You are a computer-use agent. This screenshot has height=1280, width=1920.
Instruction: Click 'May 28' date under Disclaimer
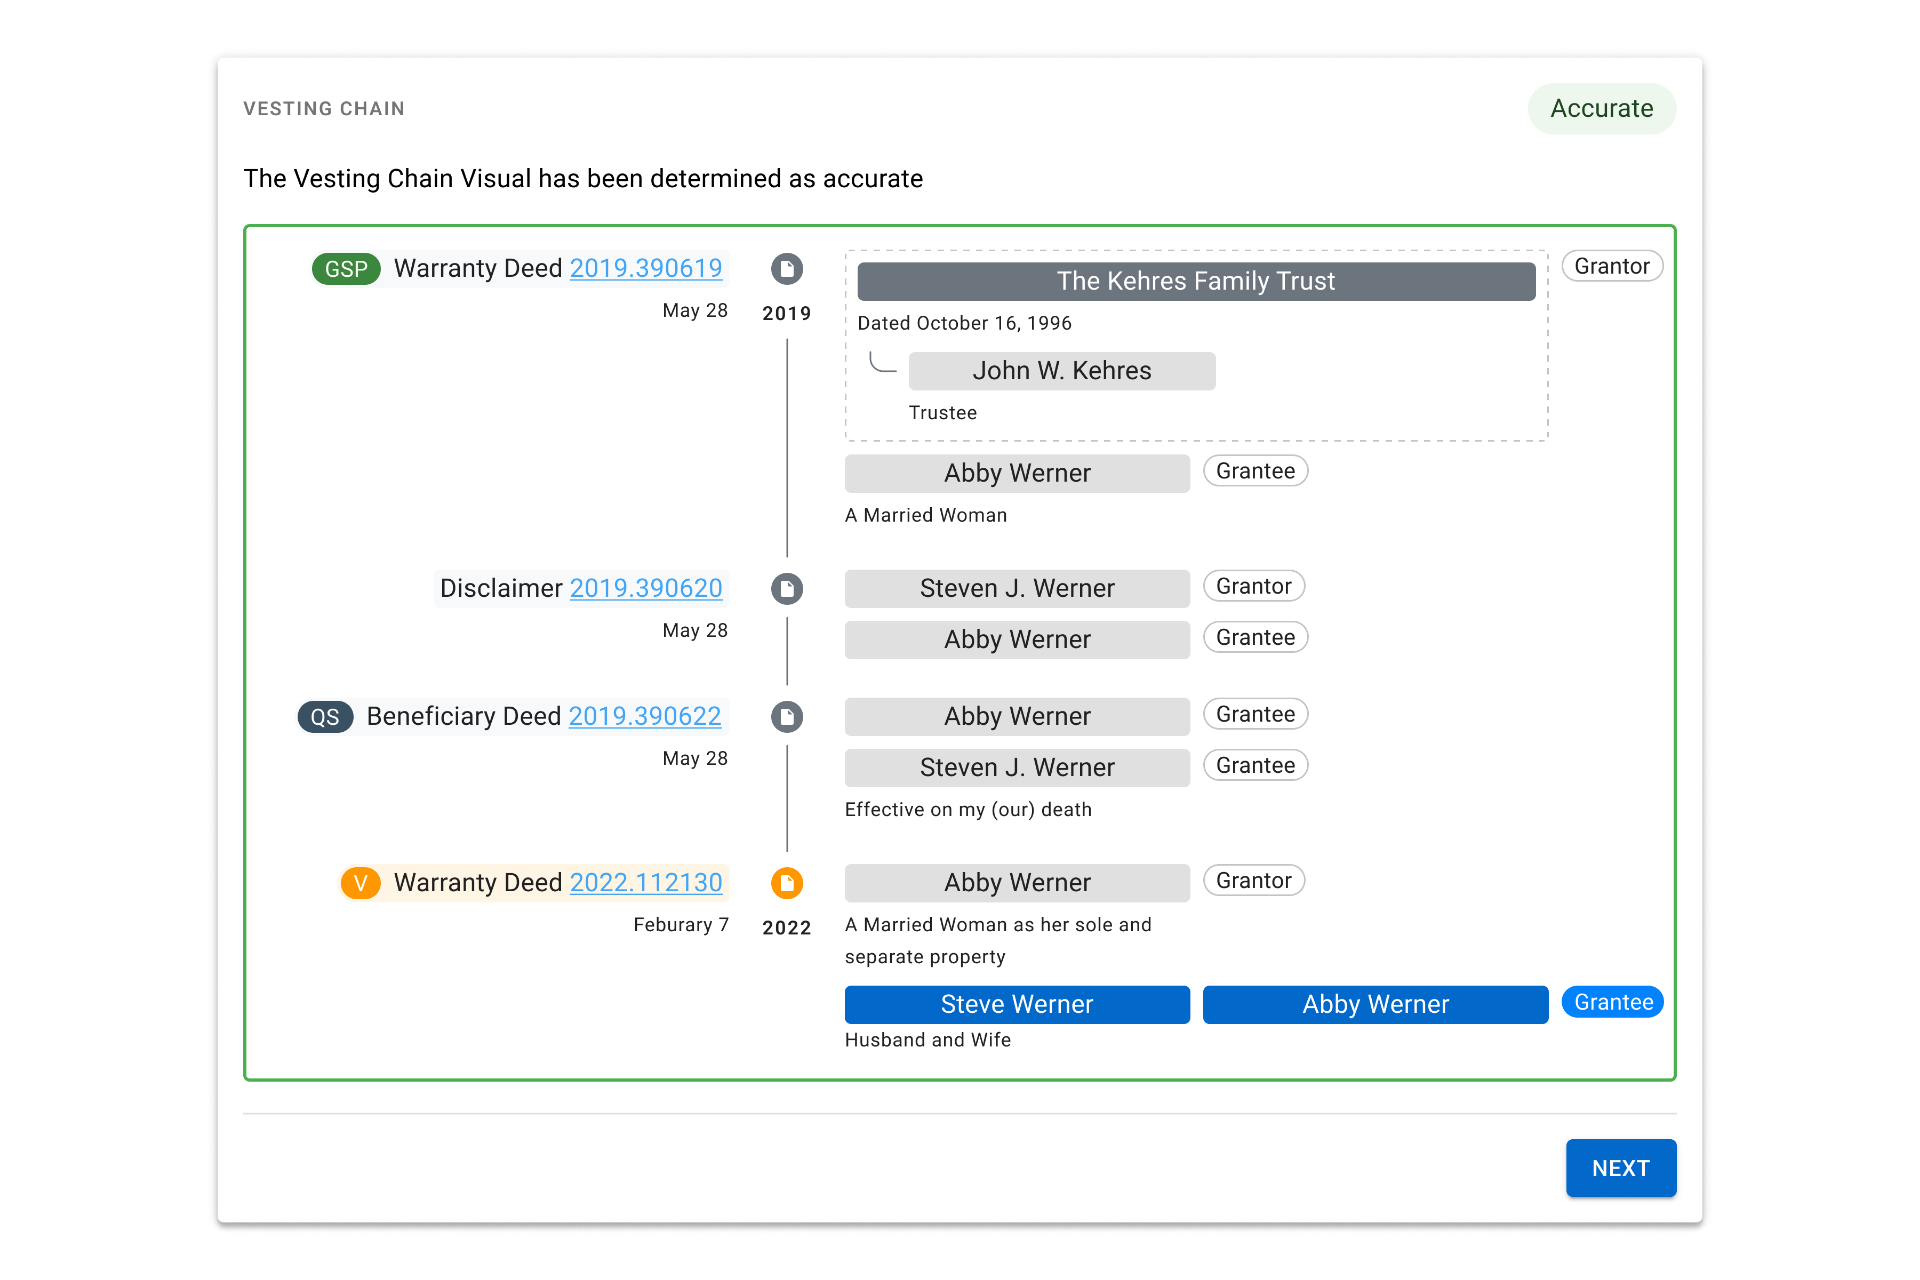[x=695, y=631]
